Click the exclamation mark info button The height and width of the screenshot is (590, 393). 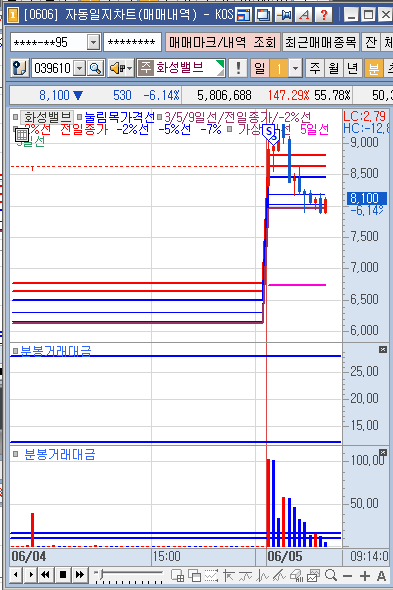[x=238, y=68]
